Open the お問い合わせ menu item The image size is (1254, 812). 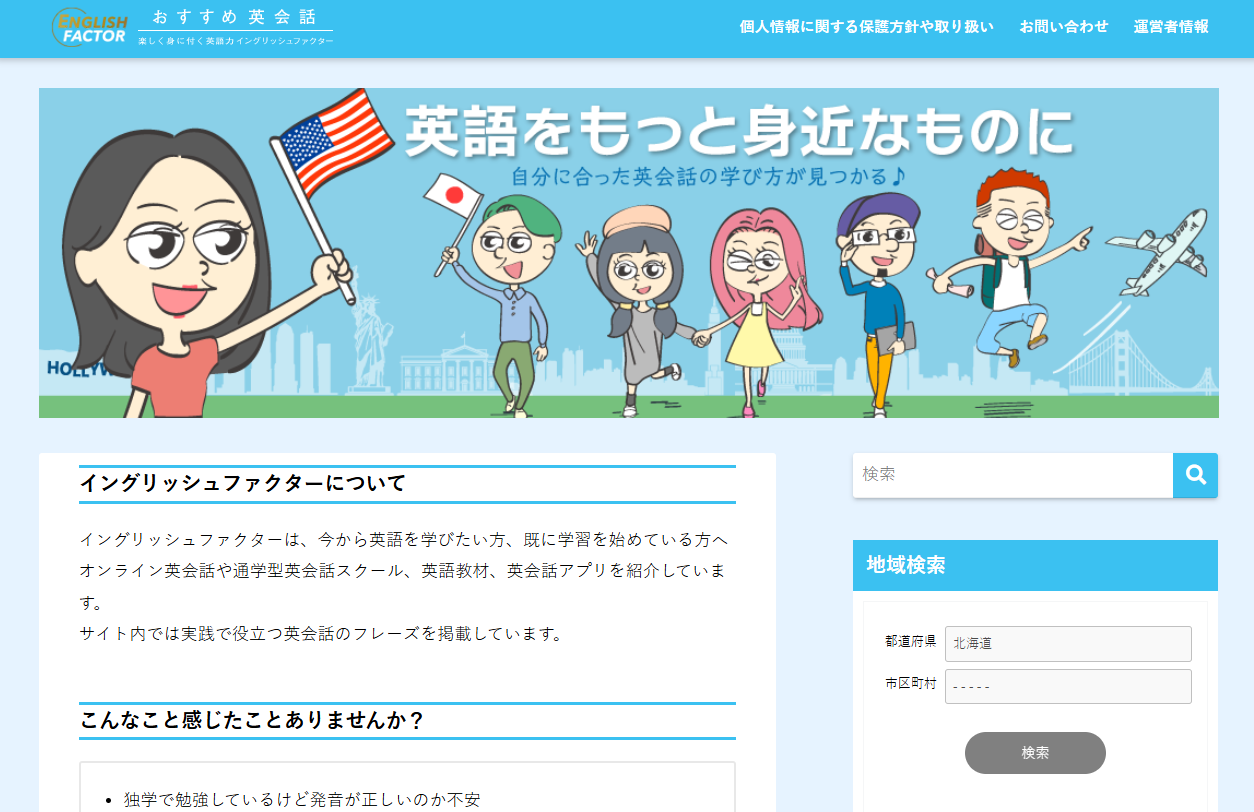[x=1064, y=27]
